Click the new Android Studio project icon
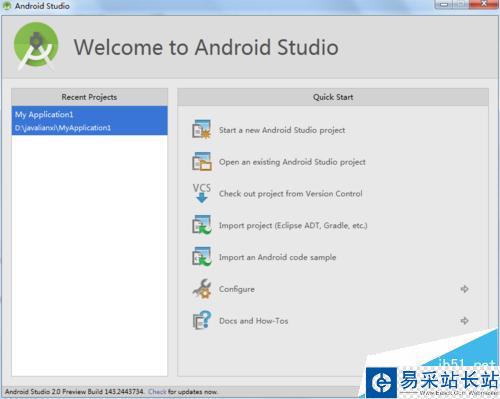This screenshot has width=500, height=399. (x=202, y=129)
